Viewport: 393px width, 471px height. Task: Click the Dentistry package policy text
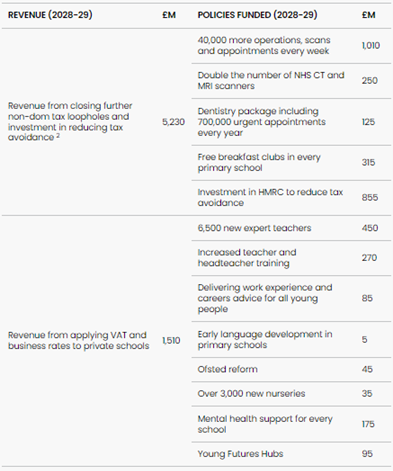[x=261, y=122]
